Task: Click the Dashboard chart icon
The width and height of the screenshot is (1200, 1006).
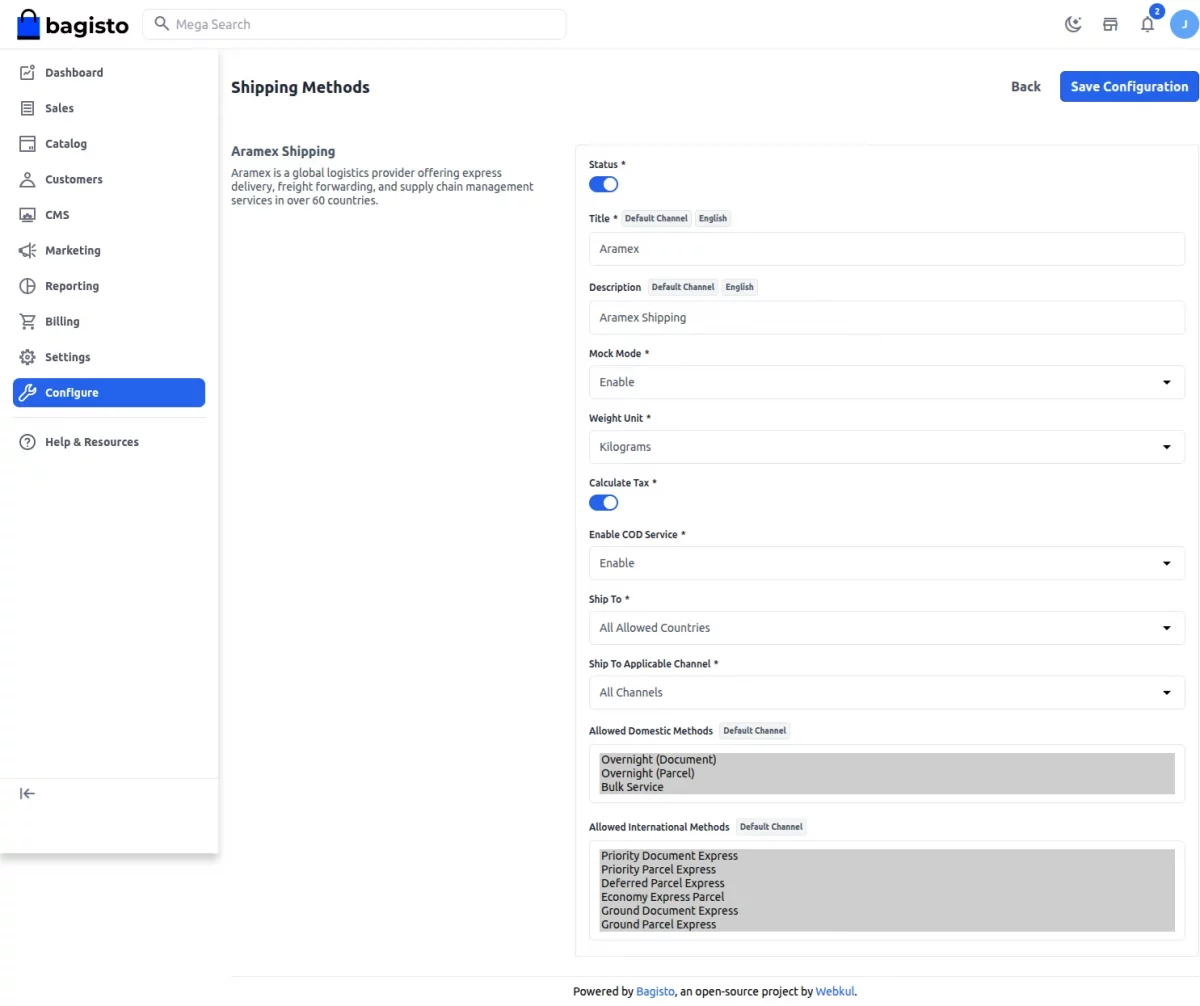Action: [x=28, y=72]
